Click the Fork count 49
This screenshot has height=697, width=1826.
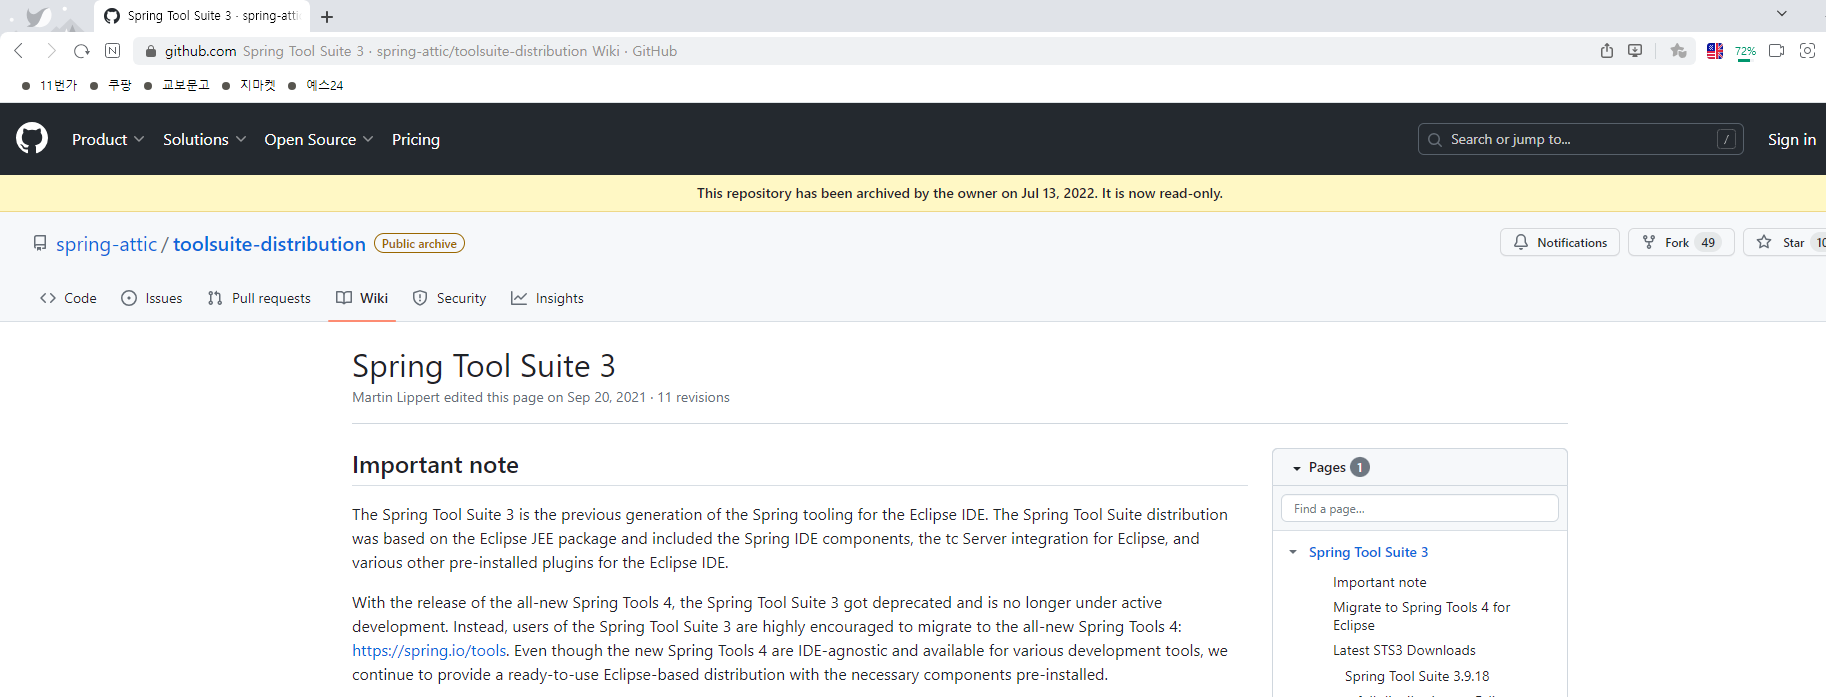[x=1708, y=242]
